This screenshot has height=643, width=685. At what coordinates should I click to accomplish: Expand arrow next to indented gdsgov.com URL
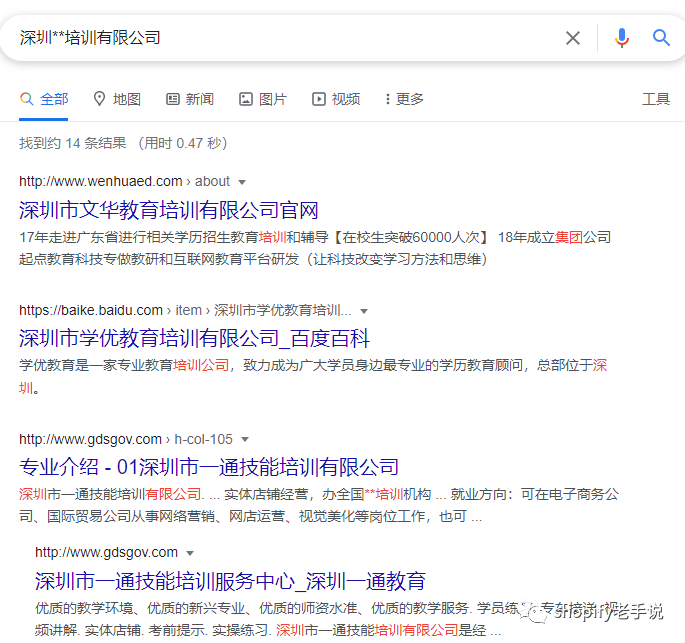coord(190,553)
